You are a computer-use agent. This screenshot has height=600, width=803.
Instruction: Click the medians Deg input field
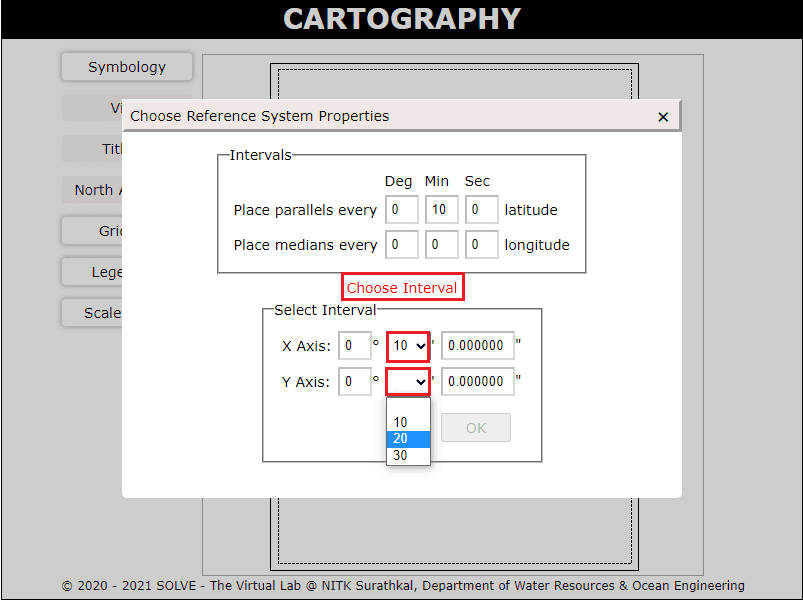tap(402, 245)
